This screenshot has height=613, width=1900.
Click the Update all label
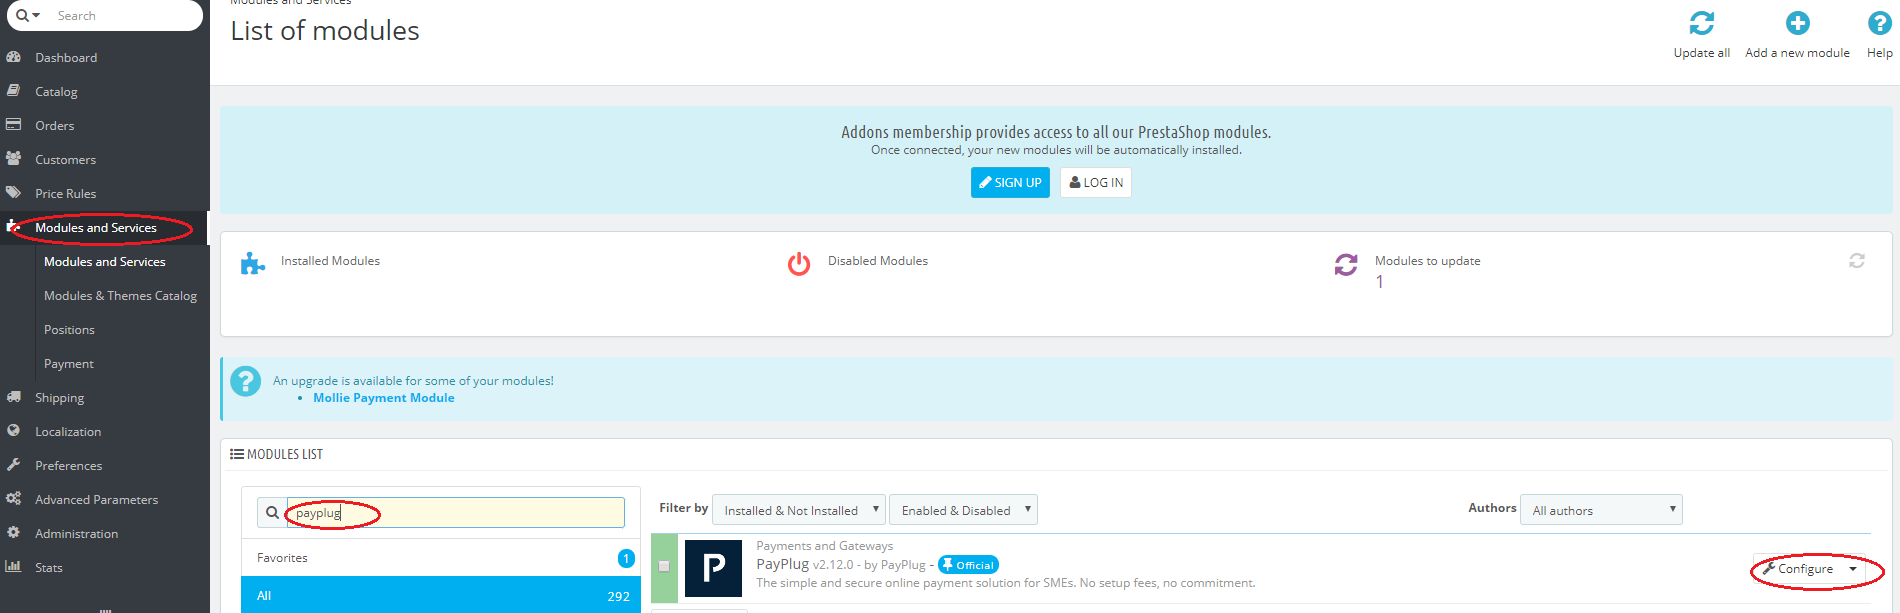(1702, 53)
